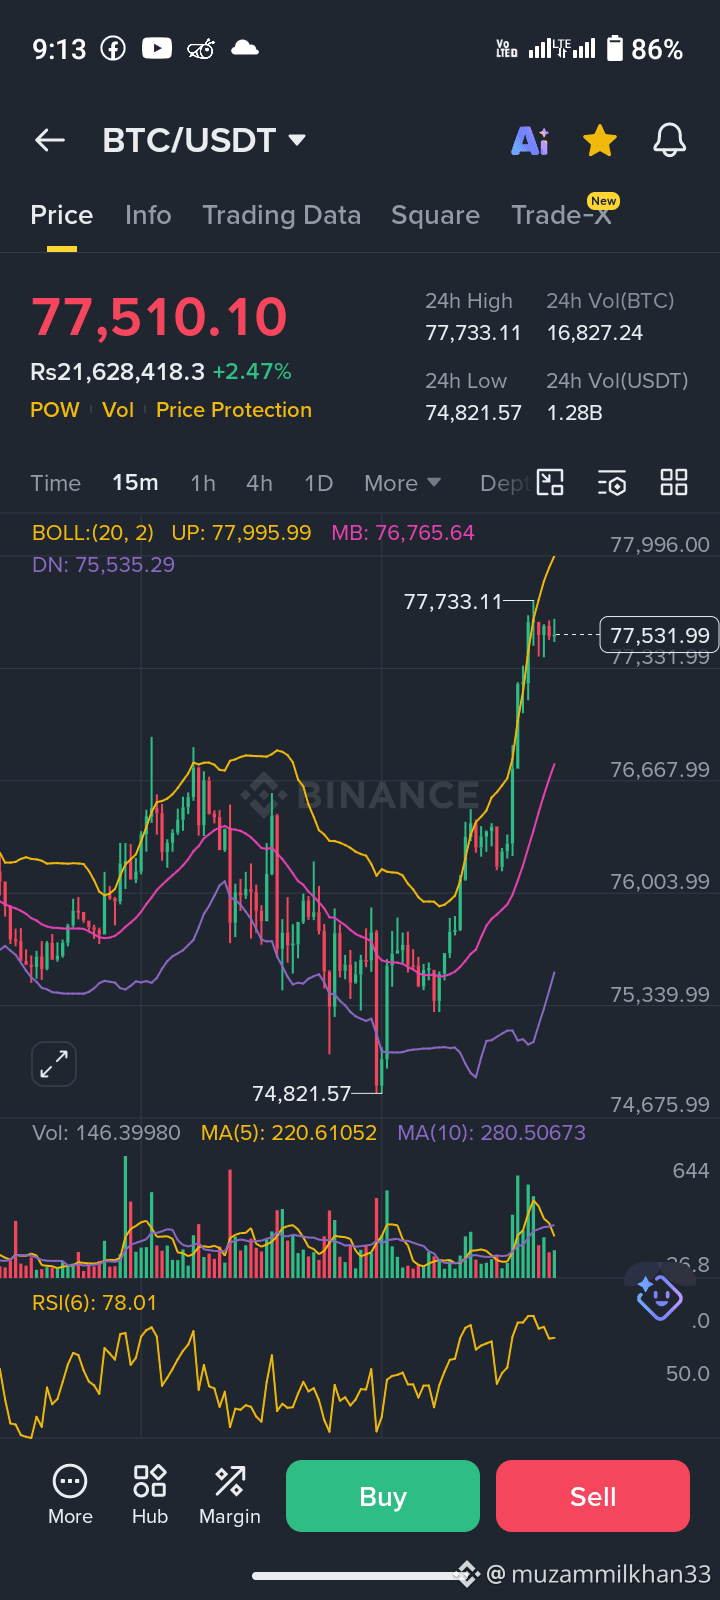Tap the 24h Vol(BTC) value 16,827.24
Screen dimensions: 720x1600
[x=594, y=333]
